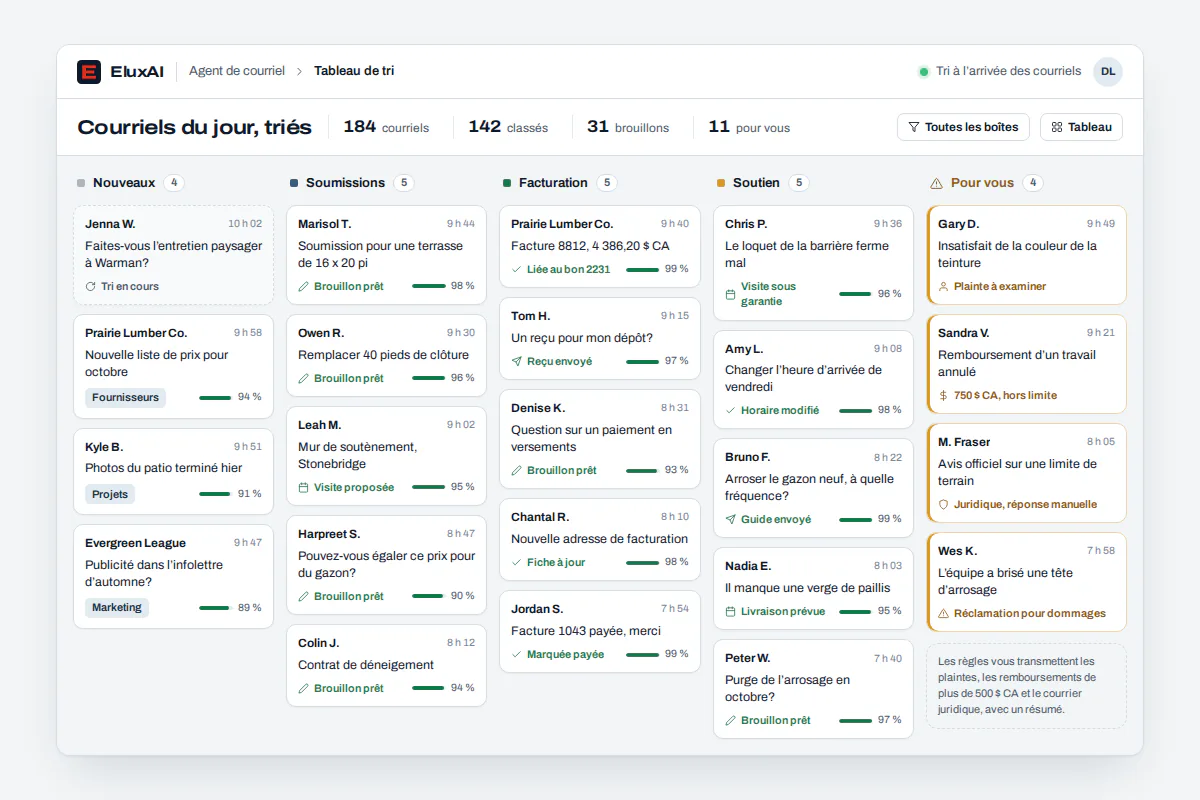Click pencil icon on Owen R. card
This screenshot has height=800, width=1200.
(x=304, y=378)
